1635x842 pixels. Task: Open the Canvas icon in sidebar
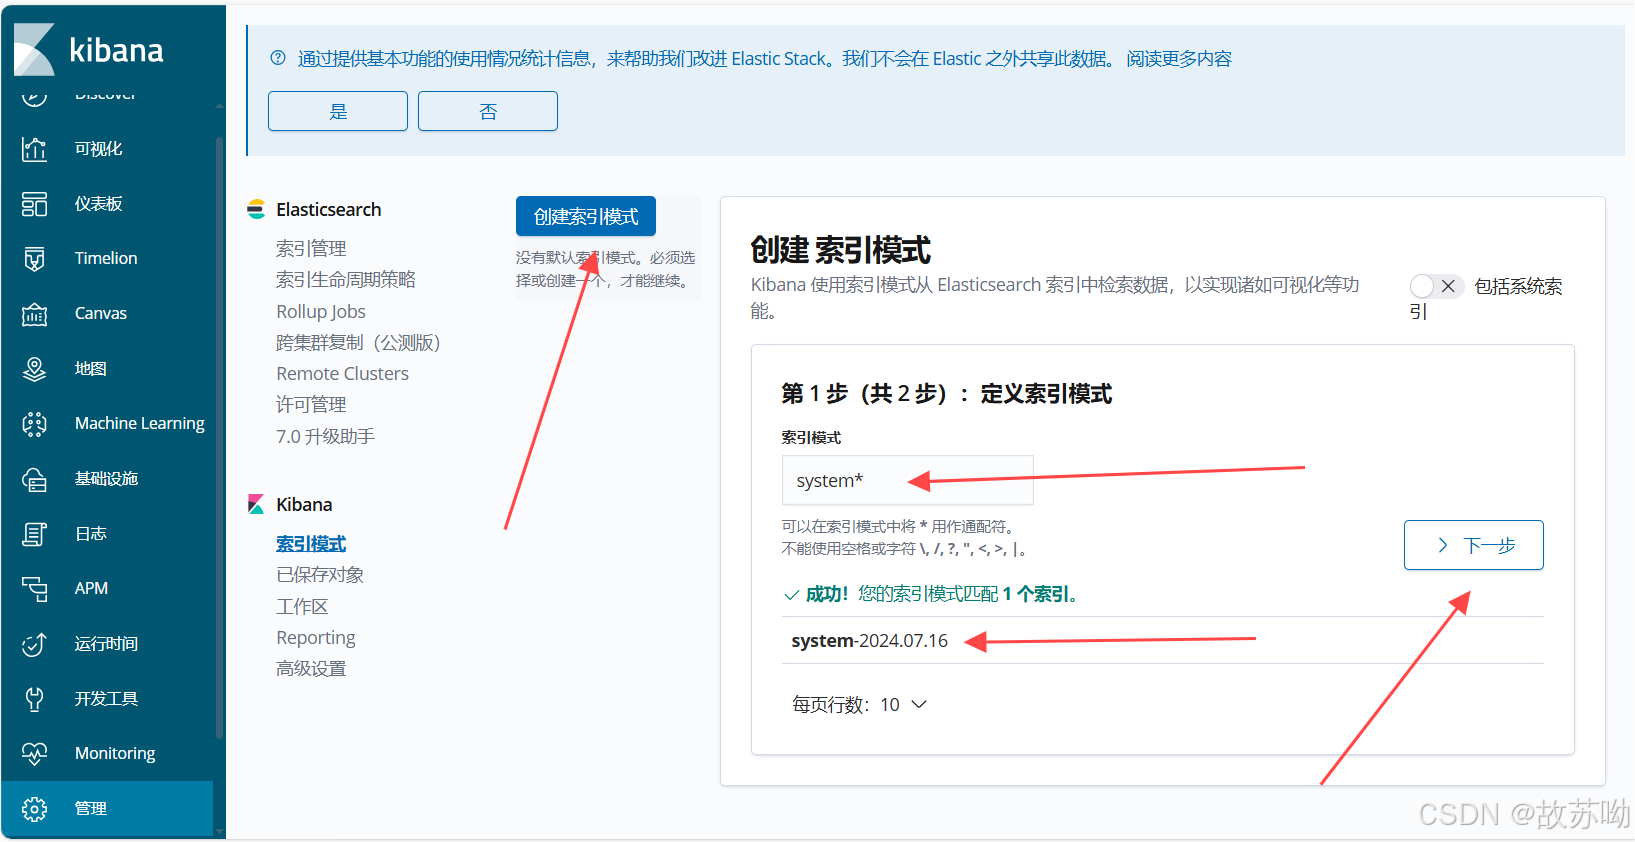tap(34, 314)
